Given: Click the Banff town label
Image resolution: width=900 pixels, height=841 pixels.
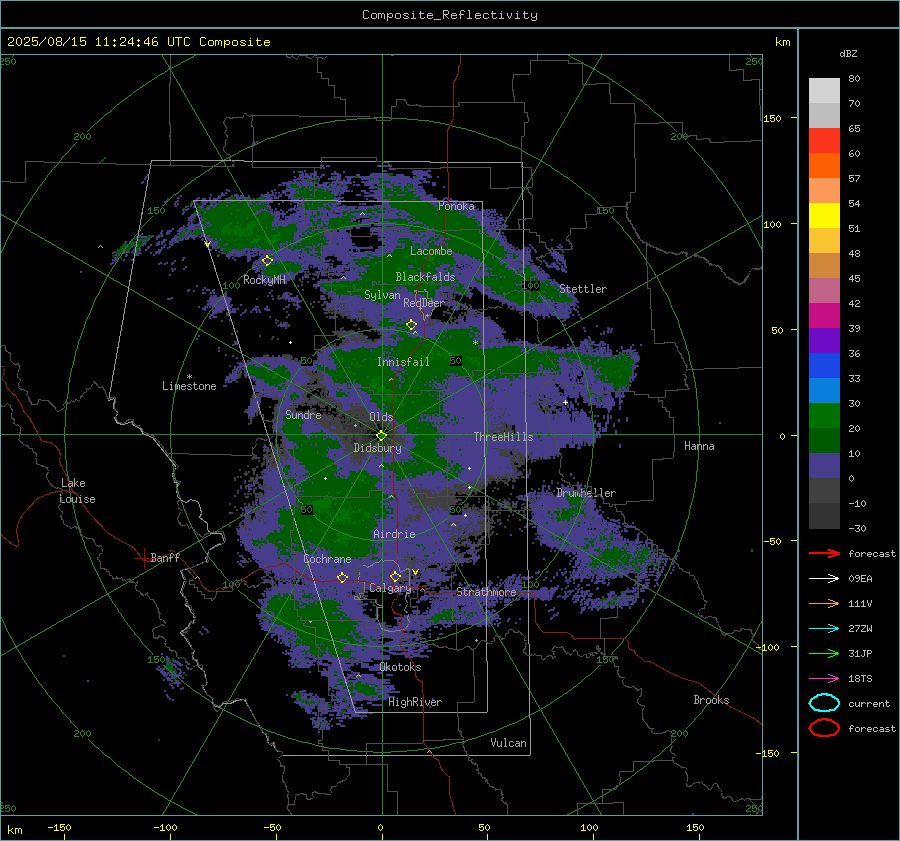Looking at the screenshot, I should [165, 557].
